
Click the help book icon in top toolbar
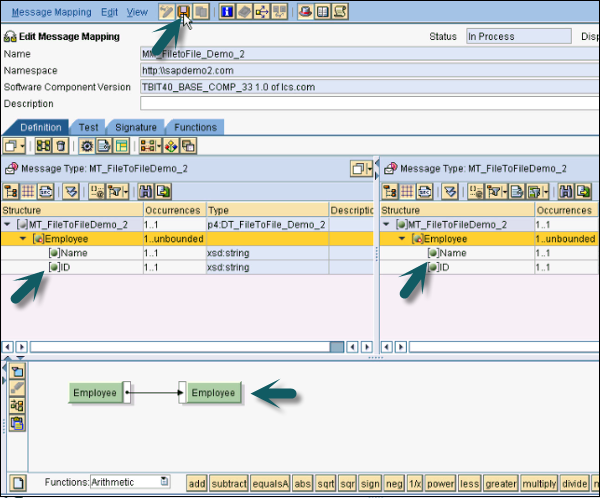point(322,11)
